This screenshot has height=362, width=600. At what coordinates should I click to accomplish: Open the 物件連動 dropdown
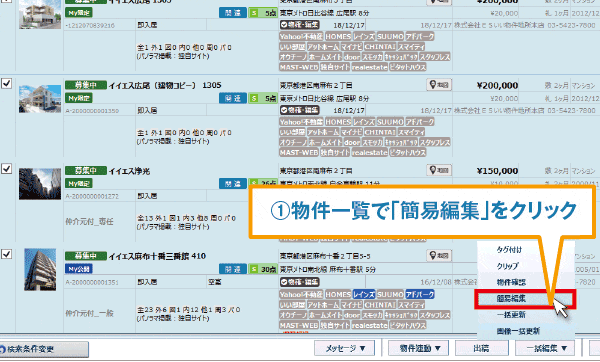tap(420, 348)
